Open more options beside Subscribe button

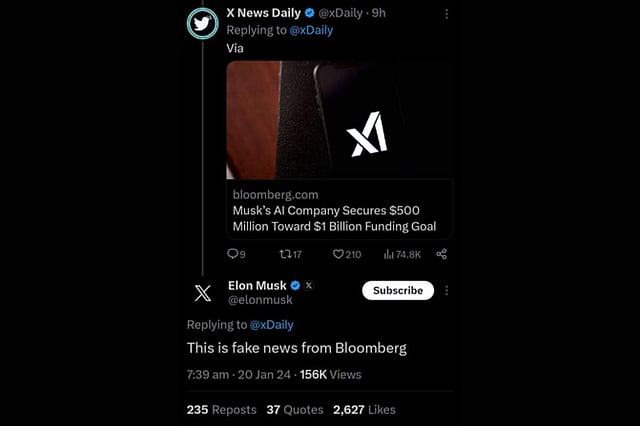tap(446, 291)
